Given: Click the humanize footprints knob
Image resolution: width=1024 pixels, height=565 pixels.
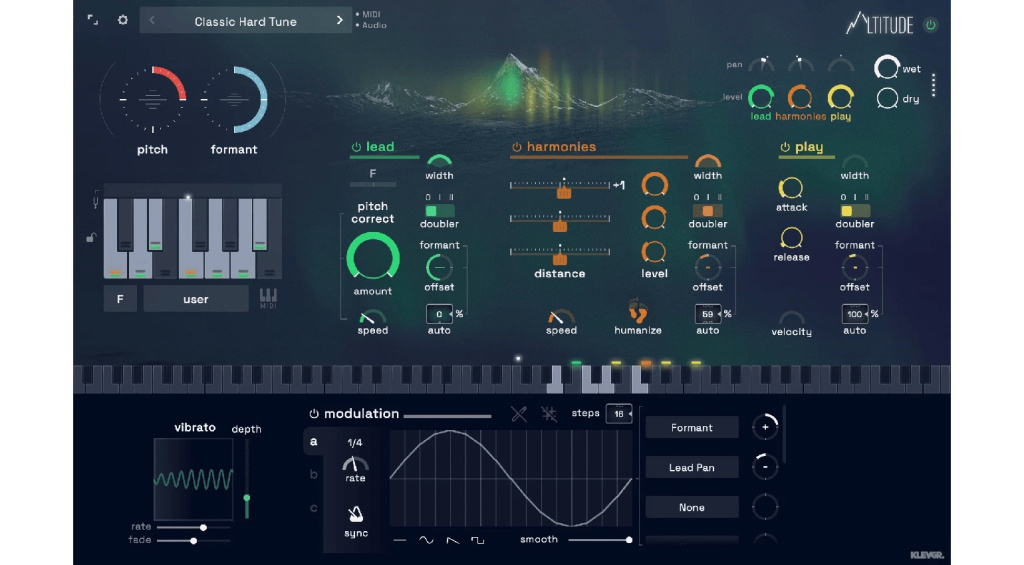Looking at the screenshot, I should [x=637, y=311].
